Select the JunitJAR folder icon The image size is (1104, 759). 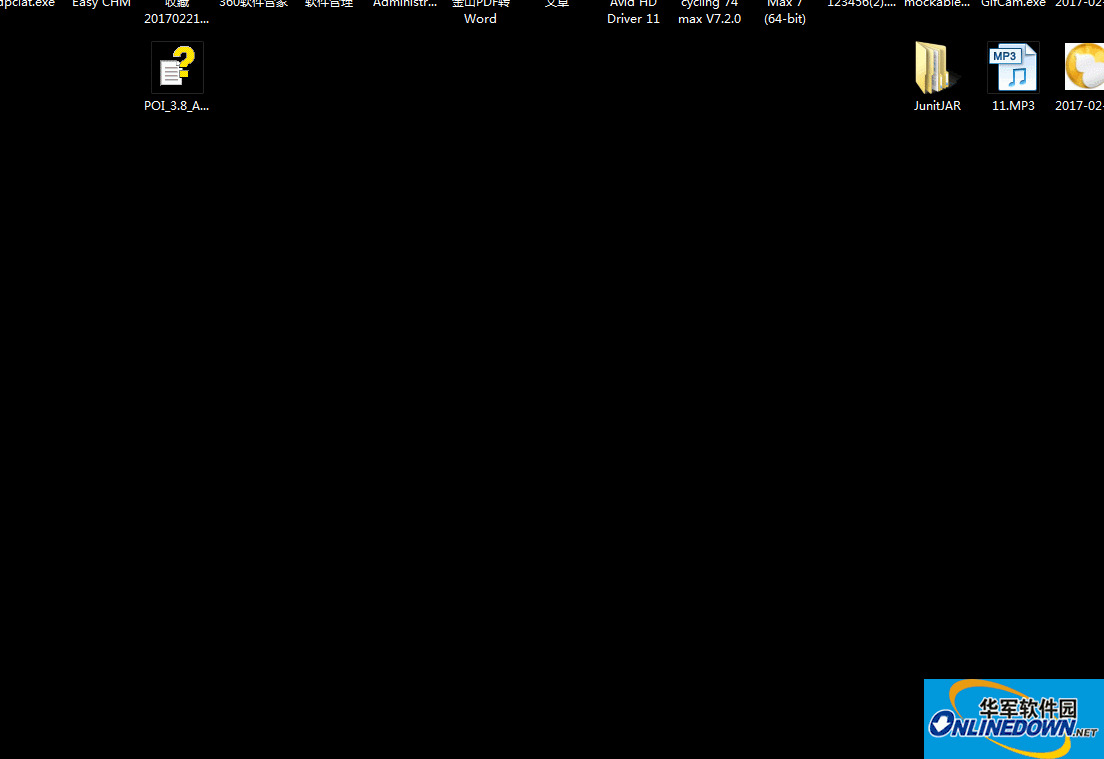(x=936, y=68)
